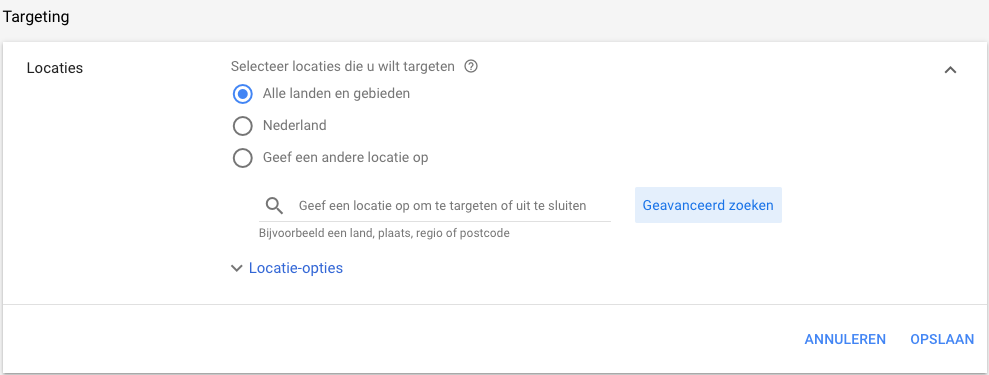Image resolution: width=989 pixels, height=375 pixels.
Task: Cancel changes with ANNULEREN
Action: pos(845,339)
